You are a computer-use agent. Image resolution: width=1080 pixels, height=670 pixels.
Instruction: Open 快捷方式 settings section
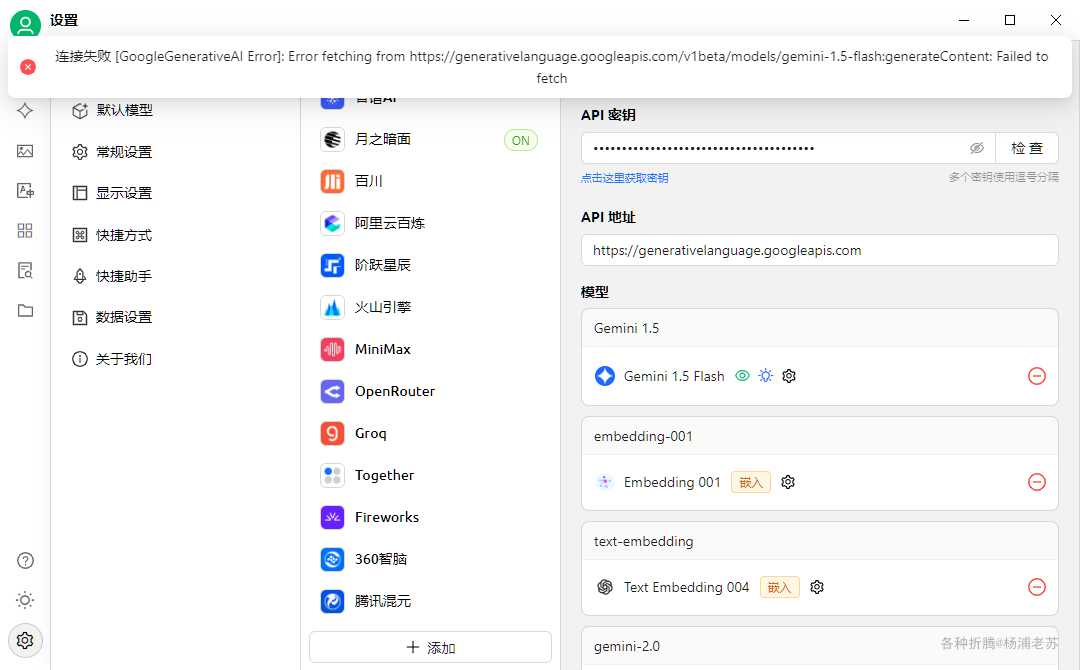(112, 235)
